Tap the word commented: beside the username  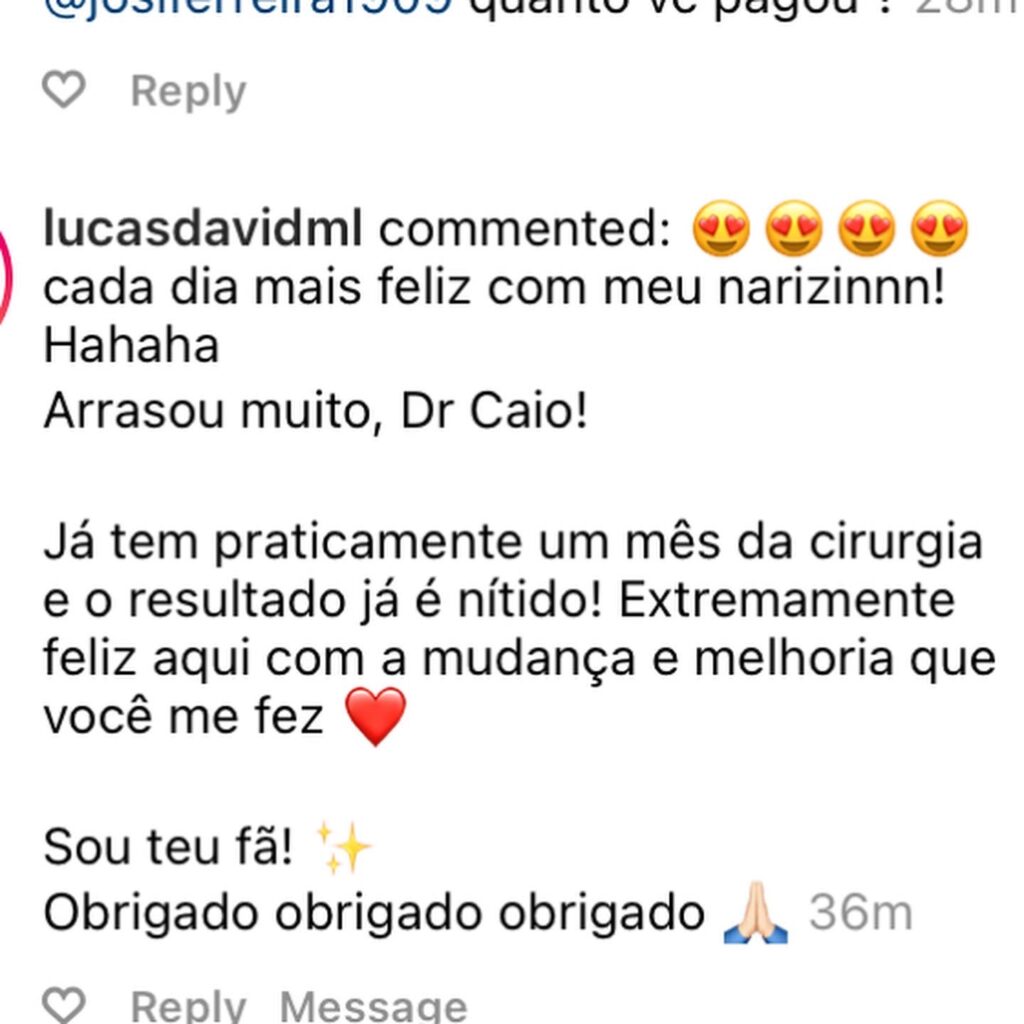[x=524, y=229]
